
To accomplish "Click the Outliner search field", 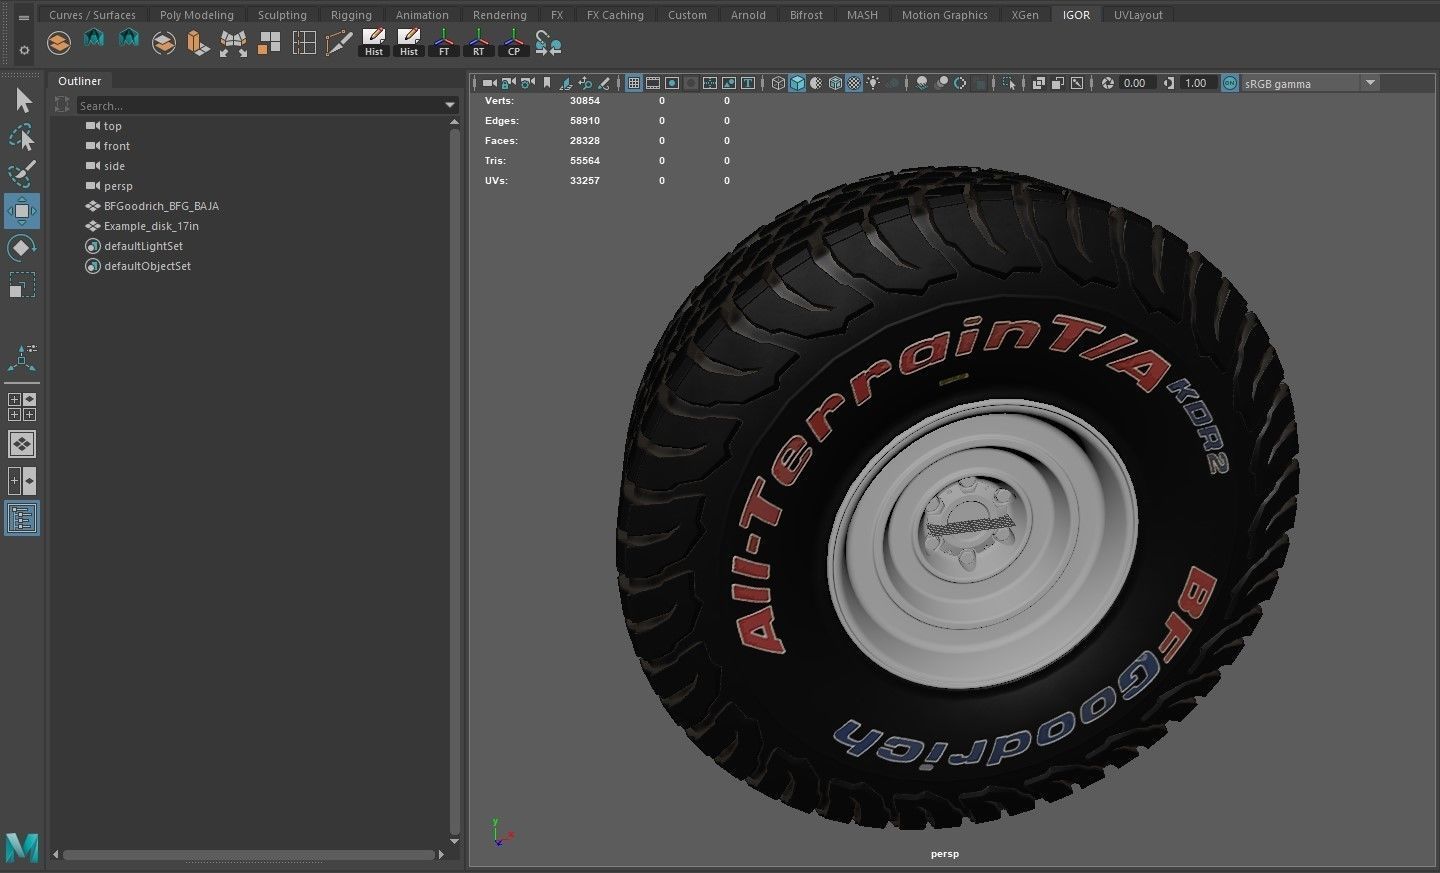I will (260, 105).
